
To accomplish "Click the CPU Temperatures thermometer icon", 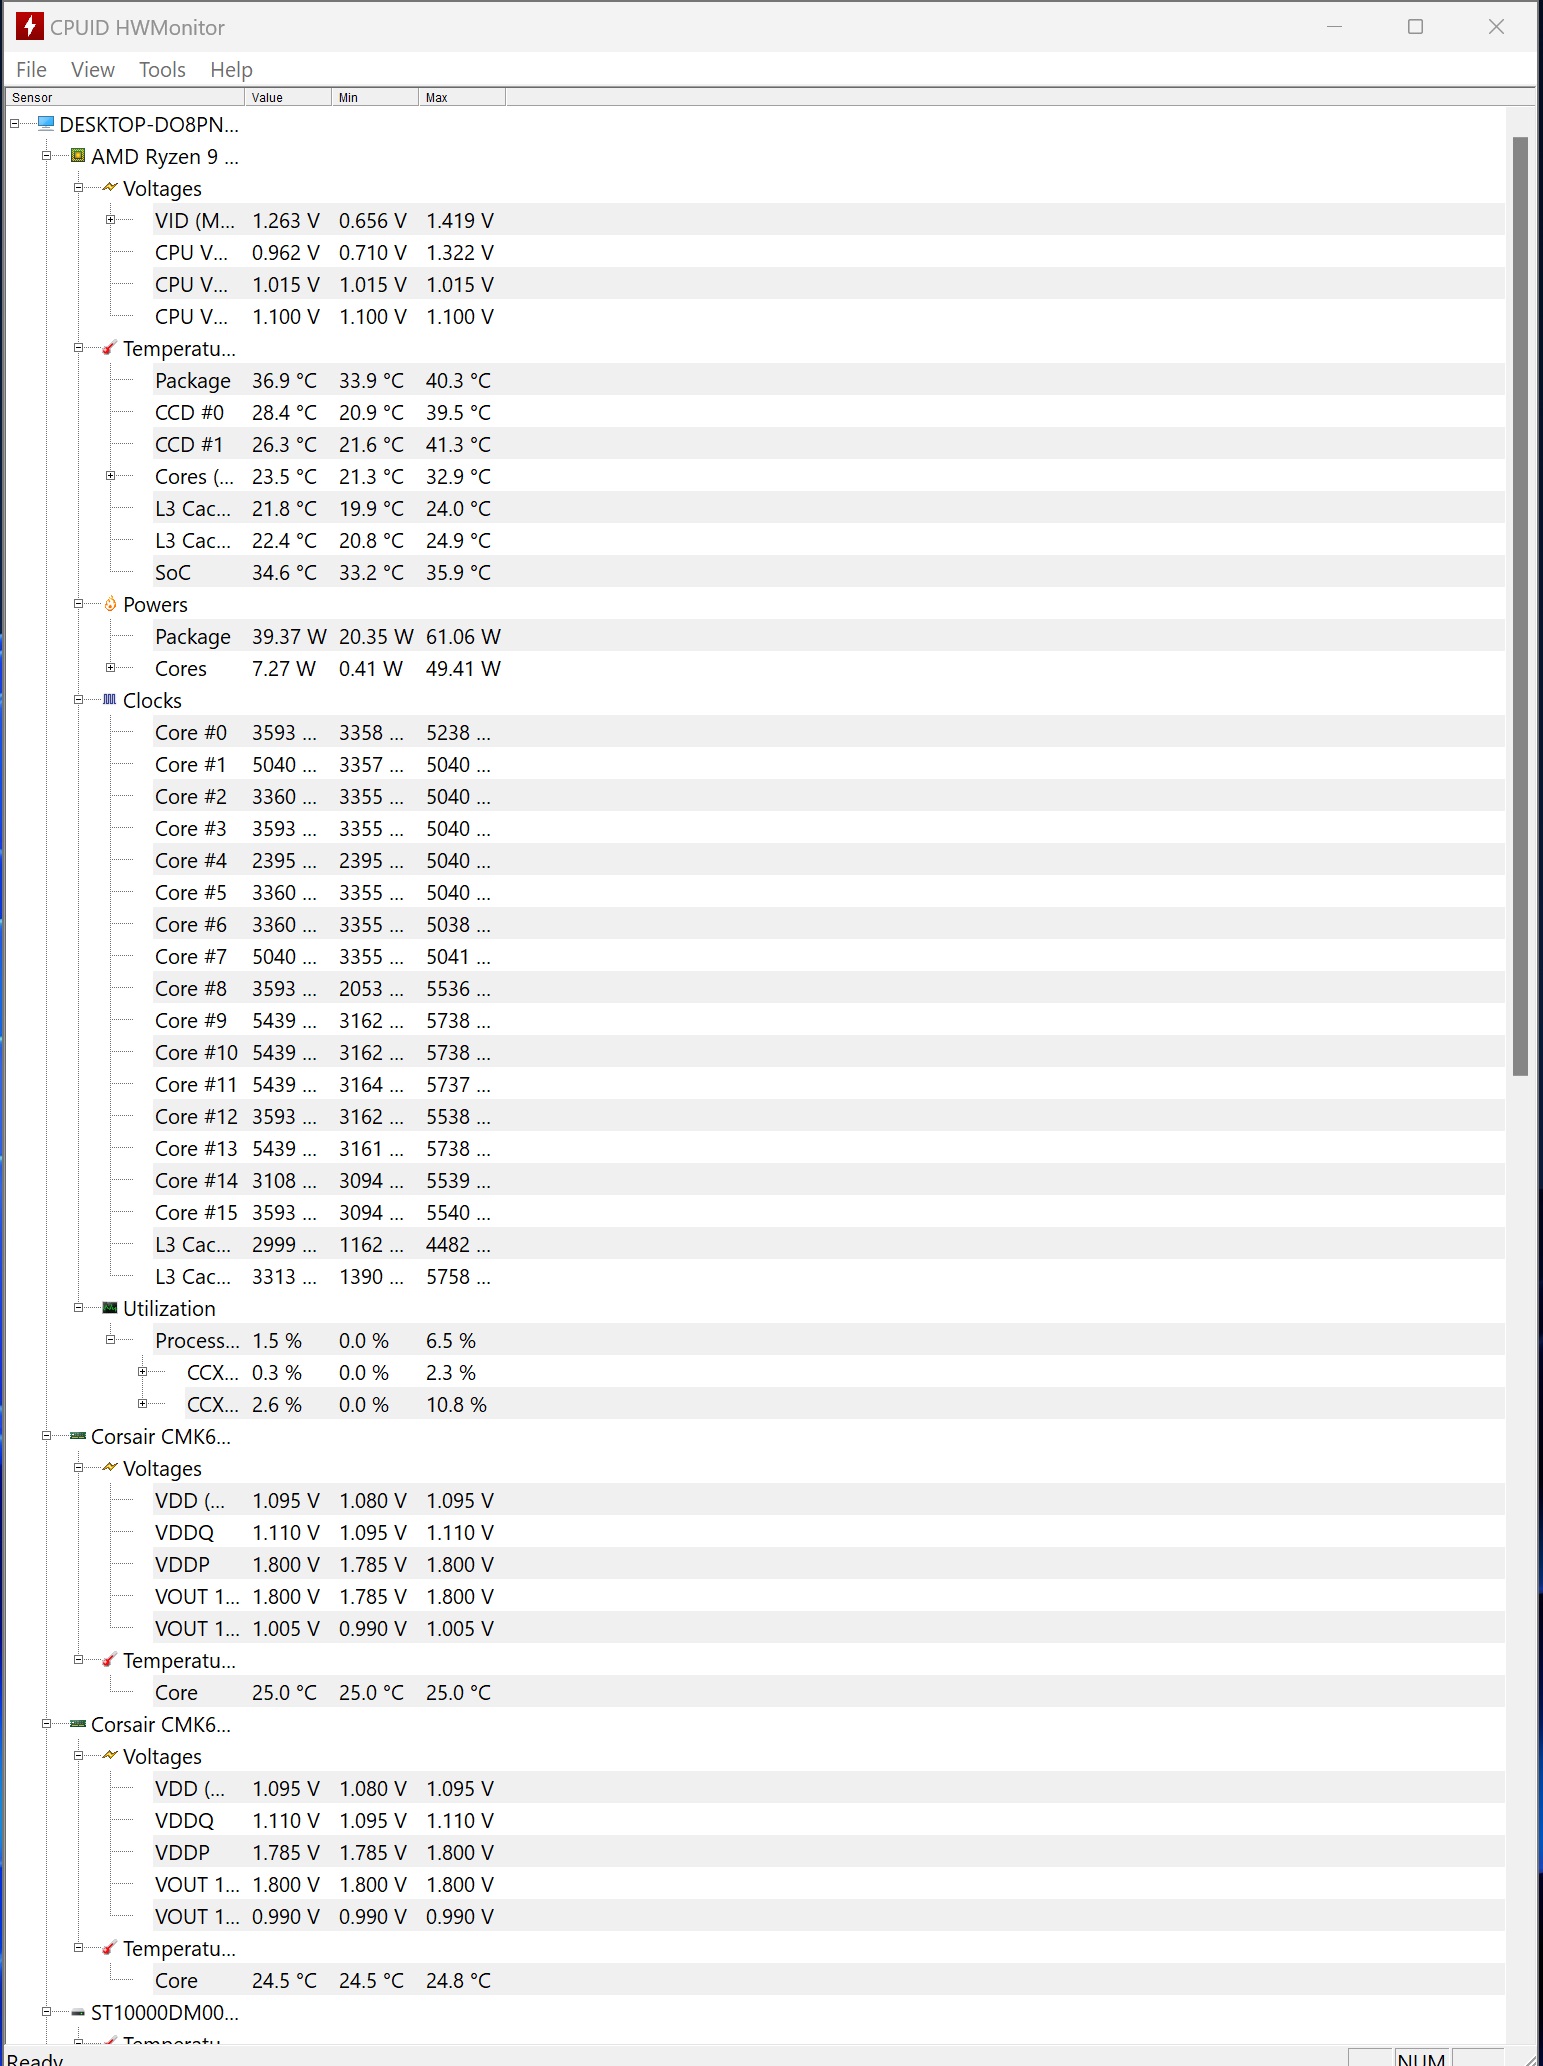I will coord(110,348).
